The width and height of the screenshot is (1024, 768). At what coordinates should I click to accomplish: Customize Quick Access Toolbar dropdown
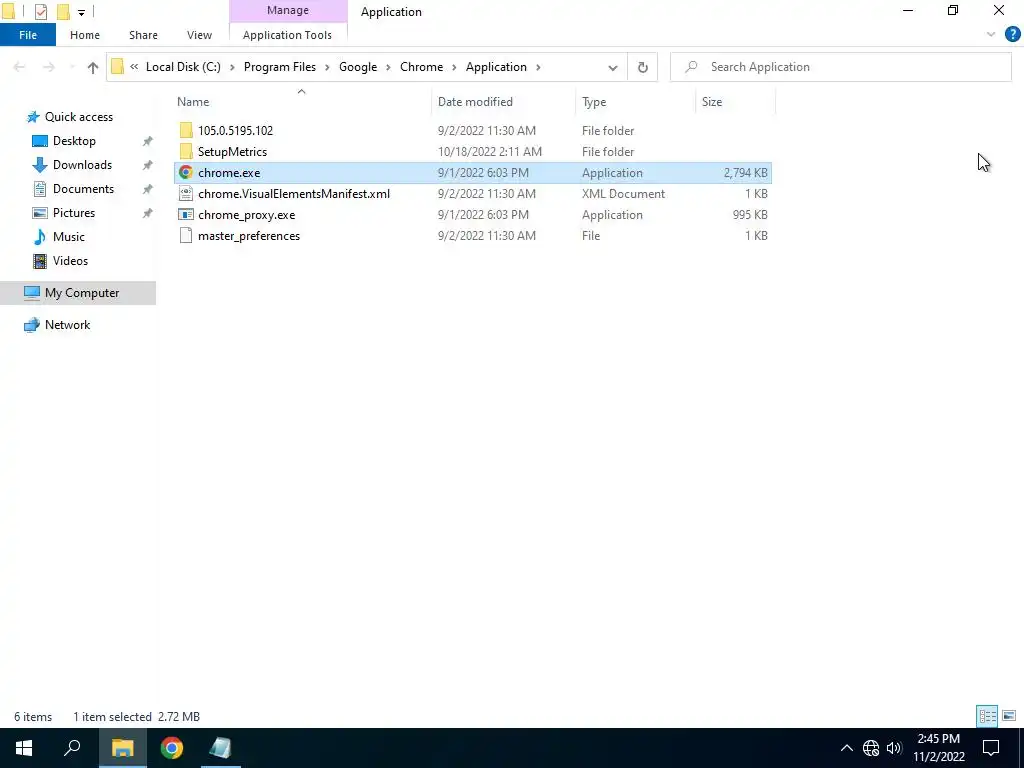(x=81, y=12)
